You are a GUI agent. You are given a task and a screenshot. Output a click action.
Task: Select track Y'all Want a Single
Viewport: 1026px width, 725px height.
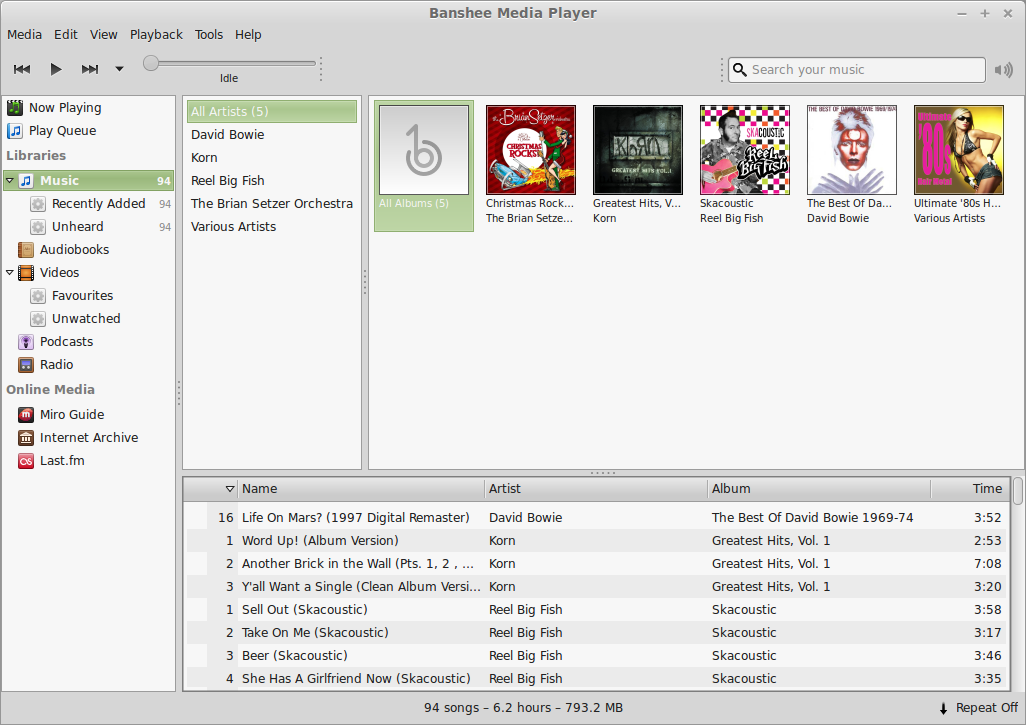click(x=596, y=586)
